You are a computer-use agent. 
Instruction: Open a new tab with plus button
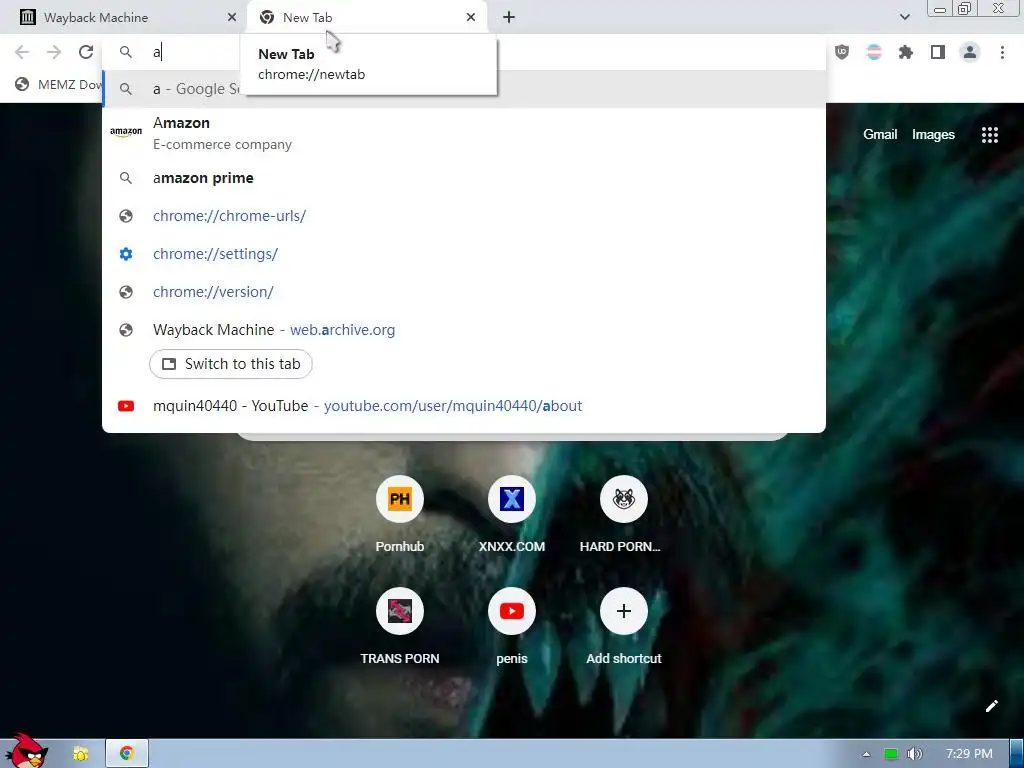(509, 18)
